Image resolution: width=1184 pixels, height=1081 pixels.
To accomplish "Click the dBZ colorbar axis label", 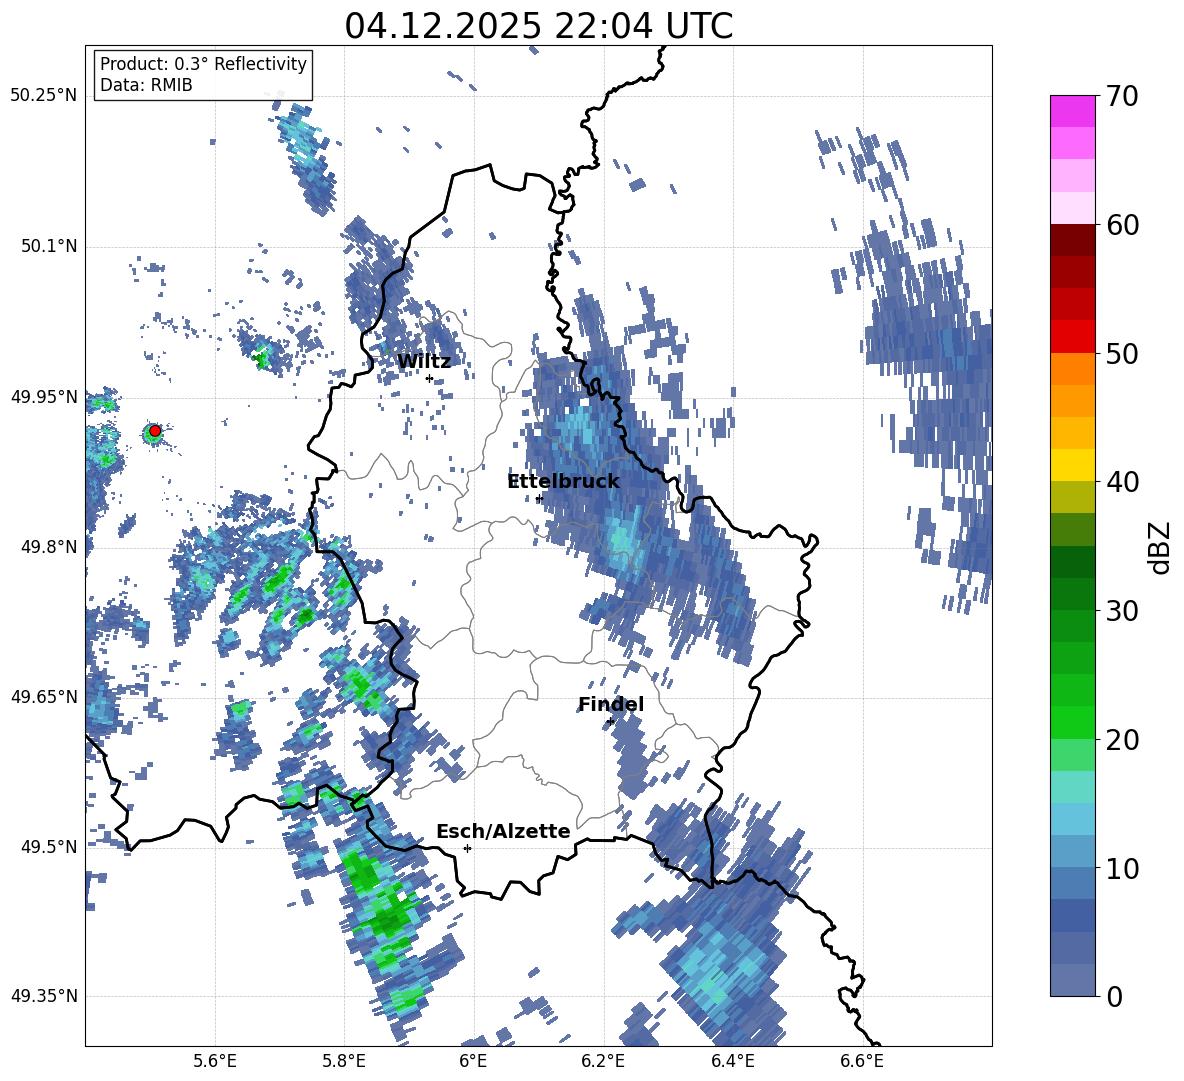I will coord(1161,547).
